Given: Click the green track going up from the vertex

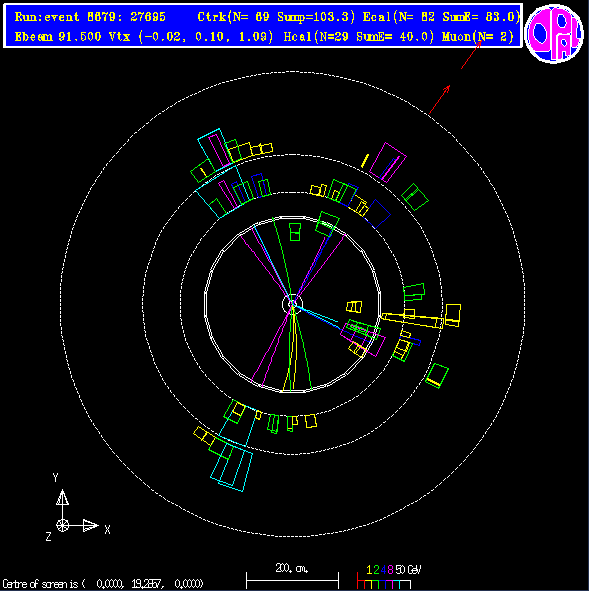Looking at the screenshot, I should pos(282,261).
